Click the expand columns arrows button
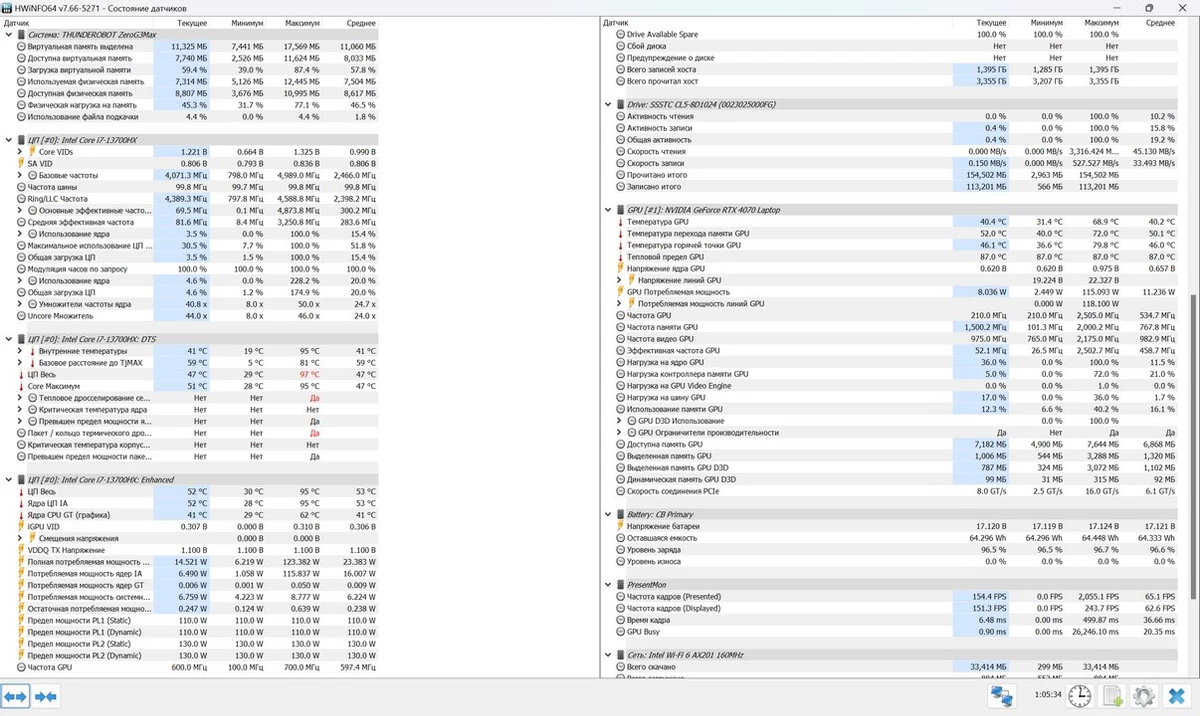1200x716 pixels. [15, 696]
